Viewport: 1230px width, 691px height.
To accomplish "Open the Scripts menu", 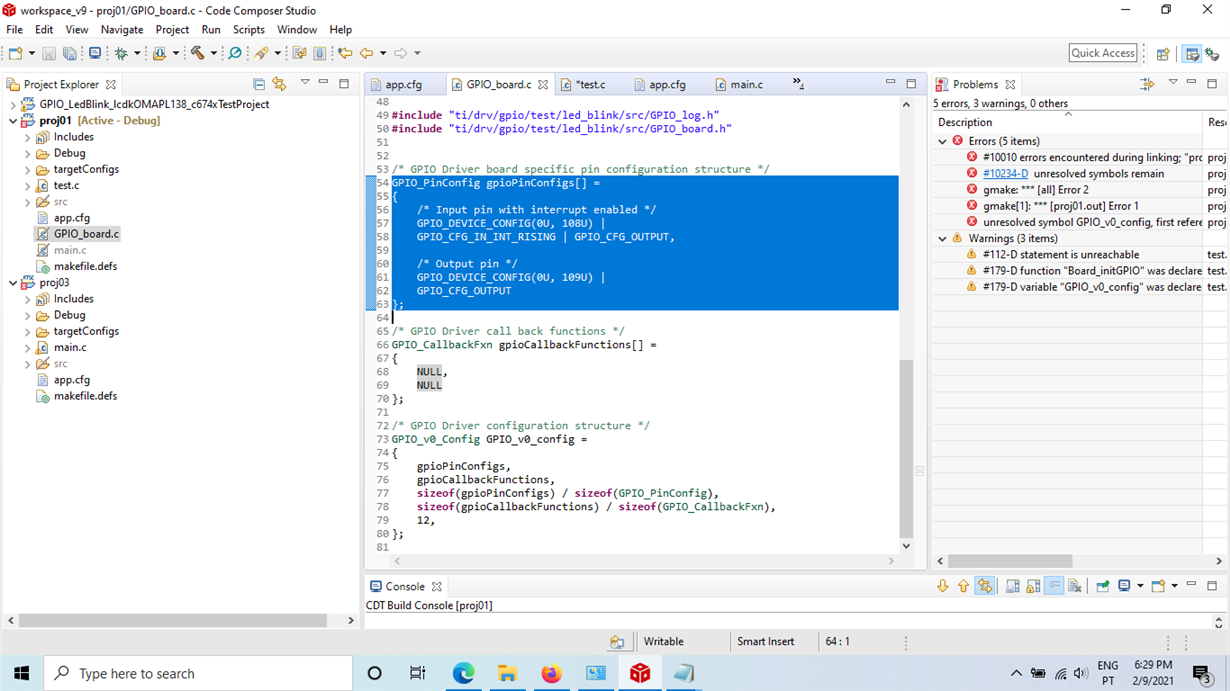I will (x=249, y=30).
